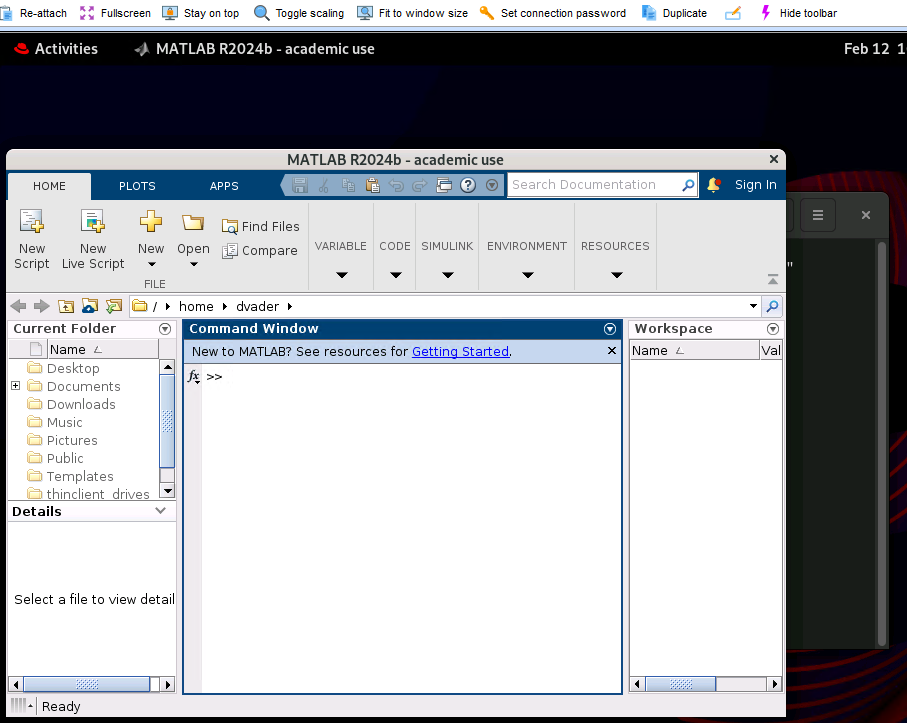Click the folder icon with green arrow in address bar
This screenshot has width=907, height=723.
(114, 306)
